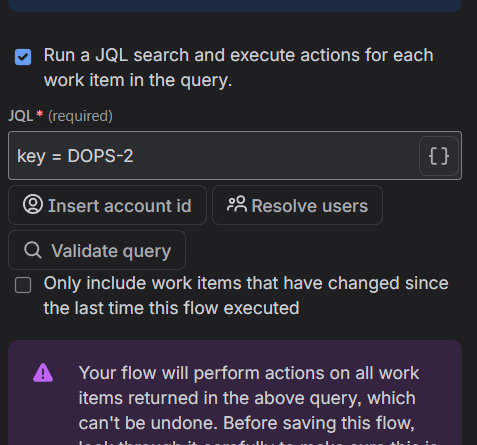Click Resolve users button
This screenshot has width=477, height=445.
click(x=297, y=205)
